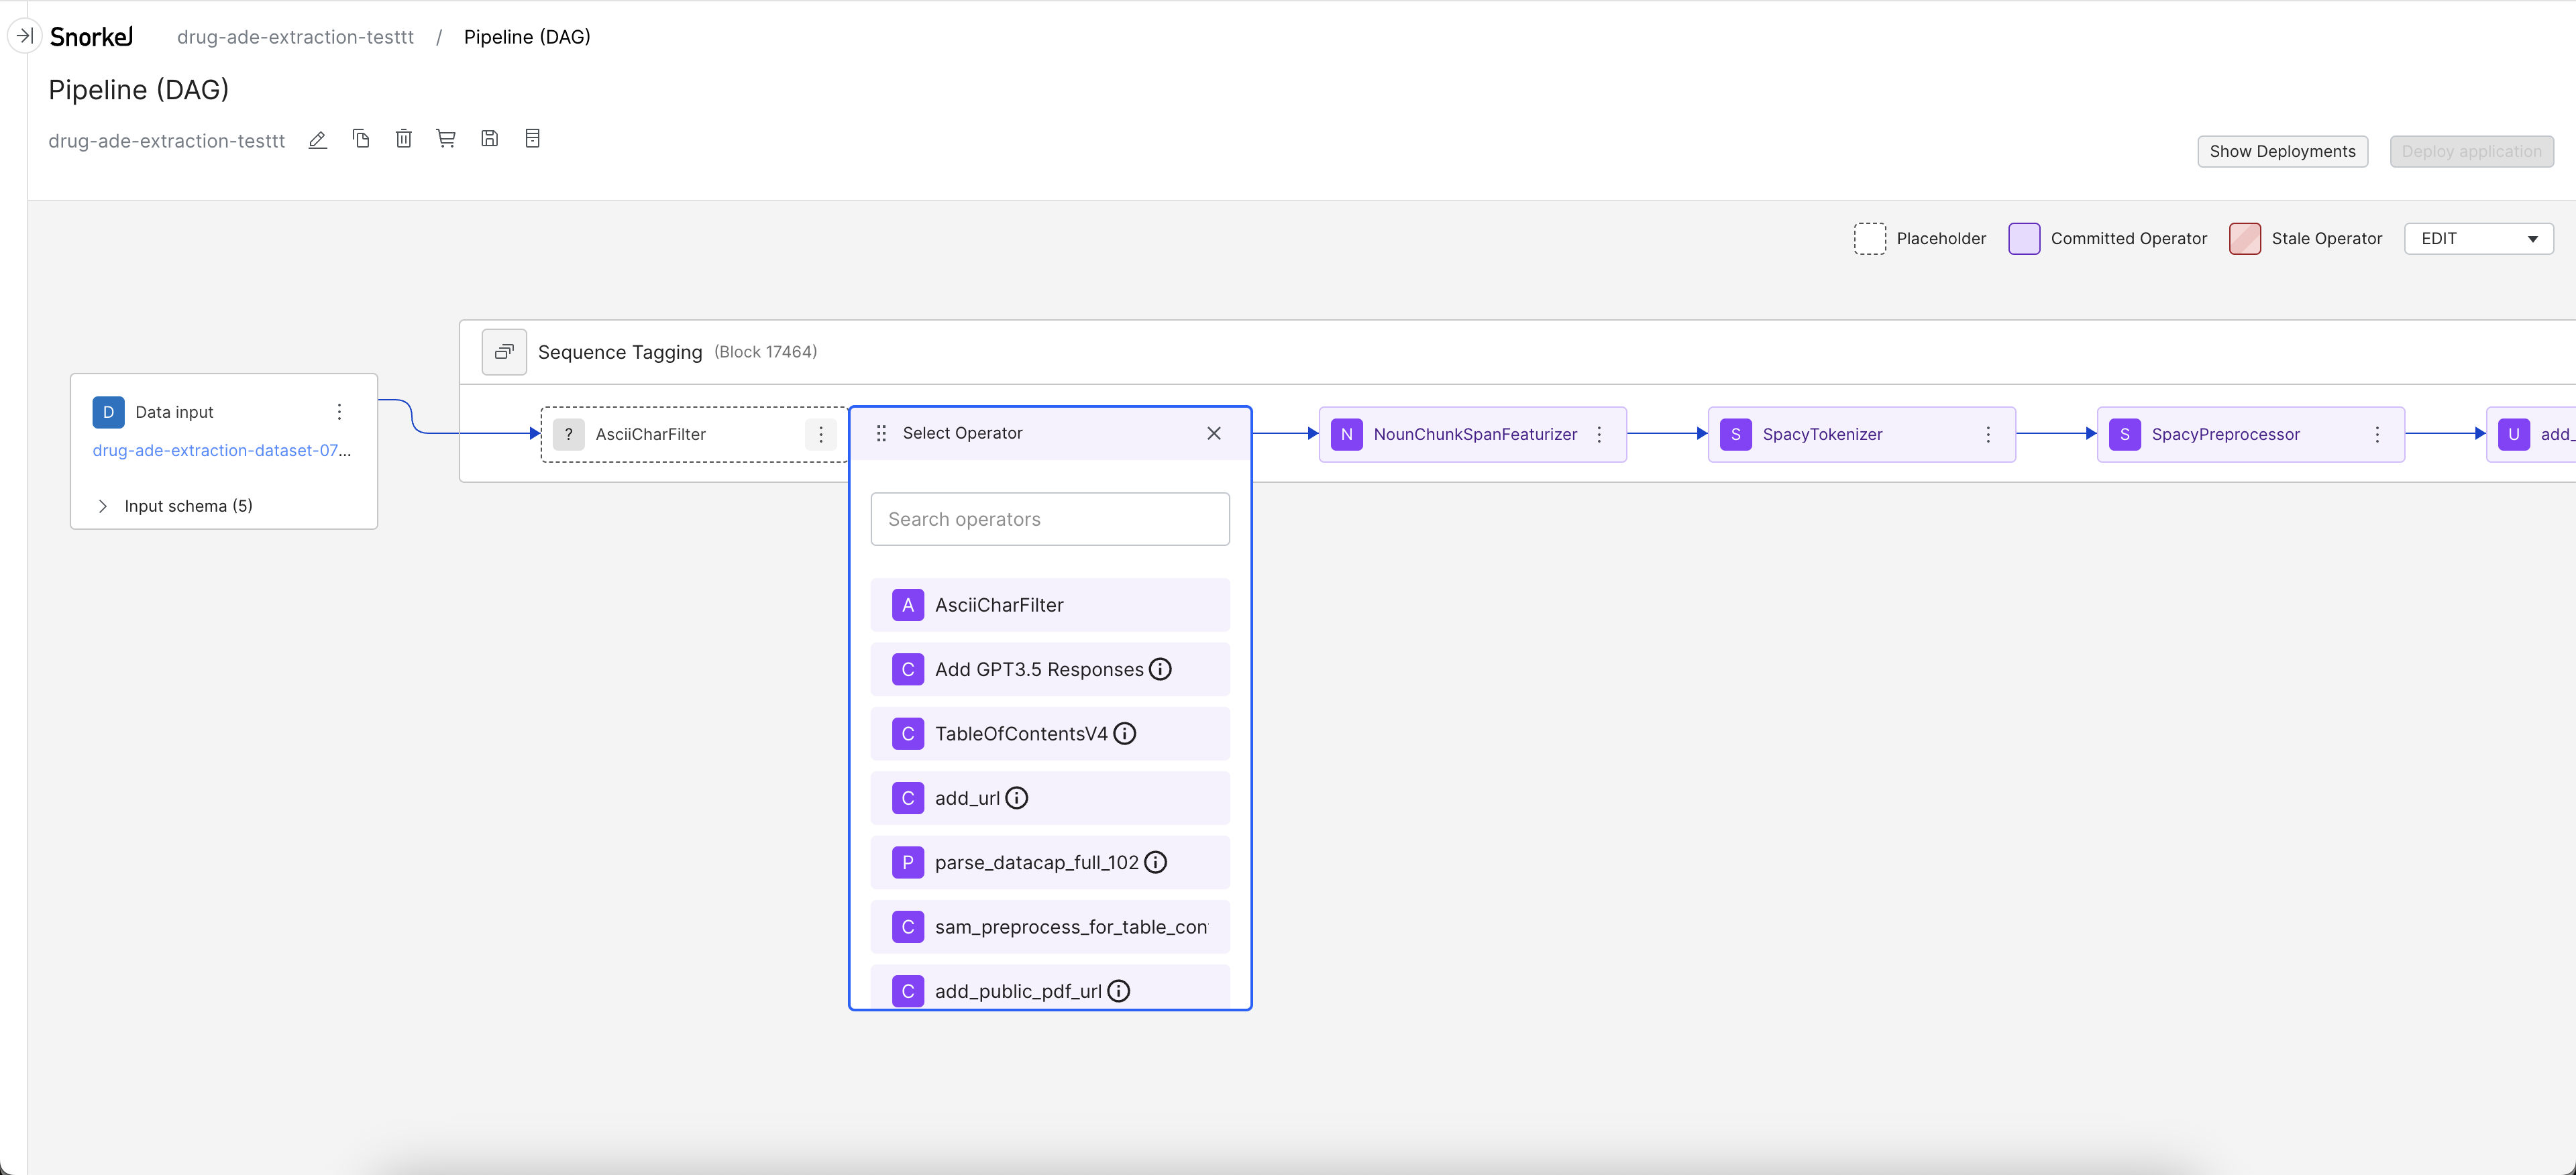Open drug-ade-extraction-testtt breadcrumb link
The image size is (2576, 1175).
coord(295,37)
